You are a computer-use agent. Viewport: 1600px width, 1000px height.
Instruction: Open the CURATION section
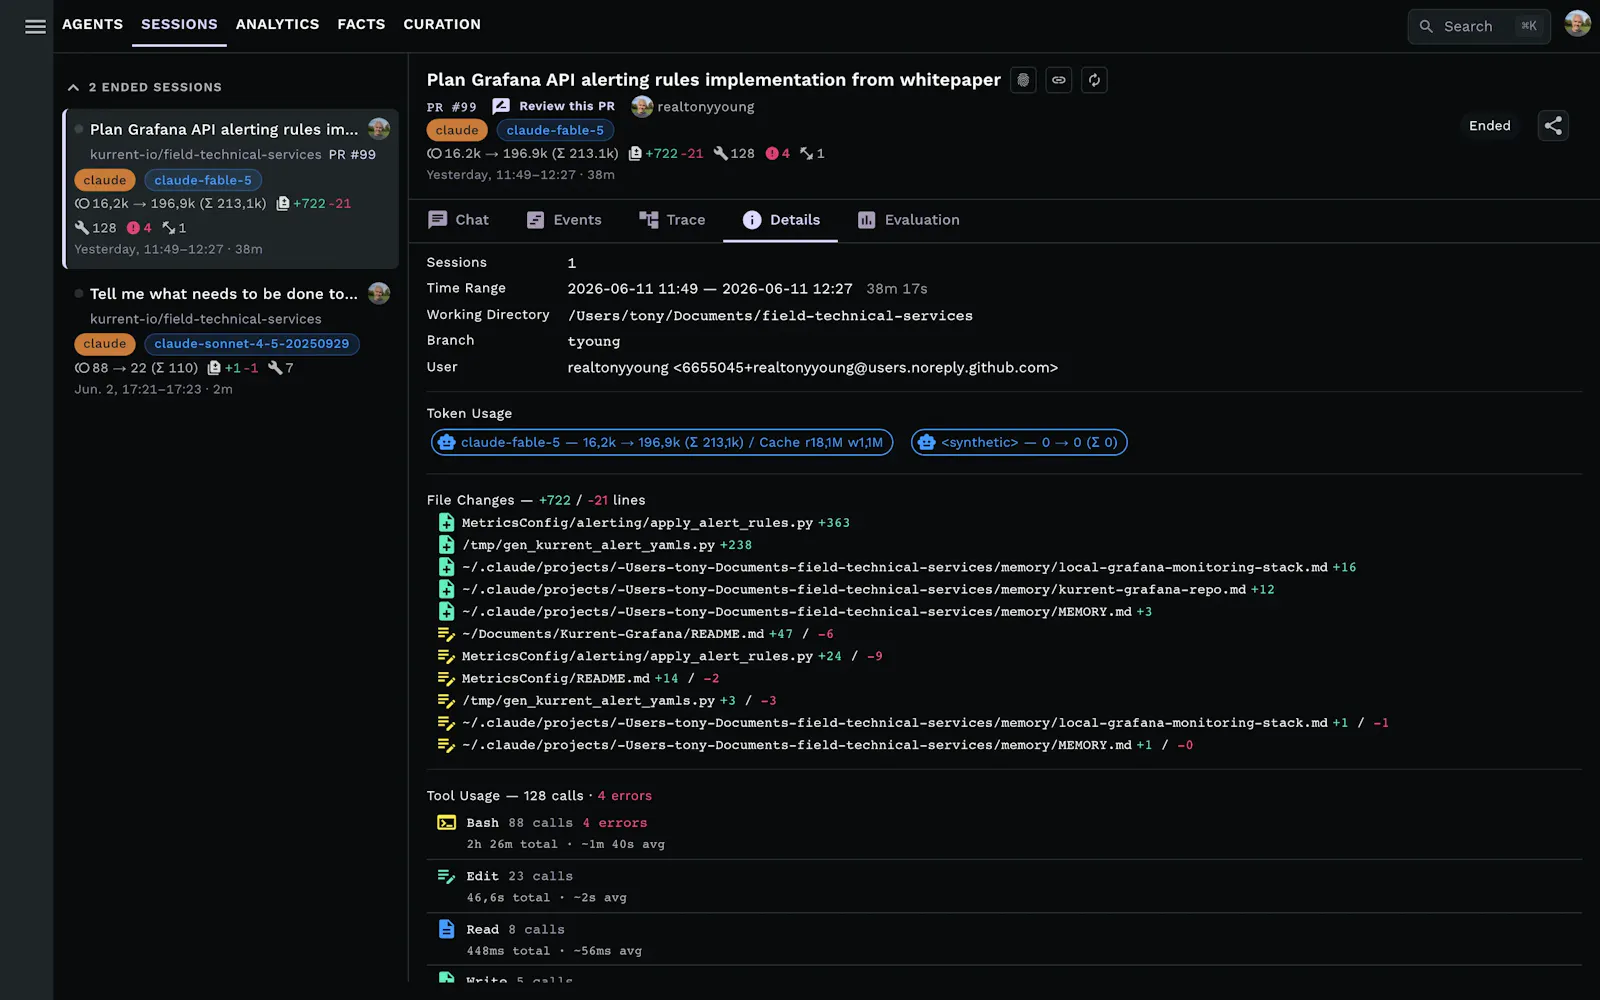(442, 24)
